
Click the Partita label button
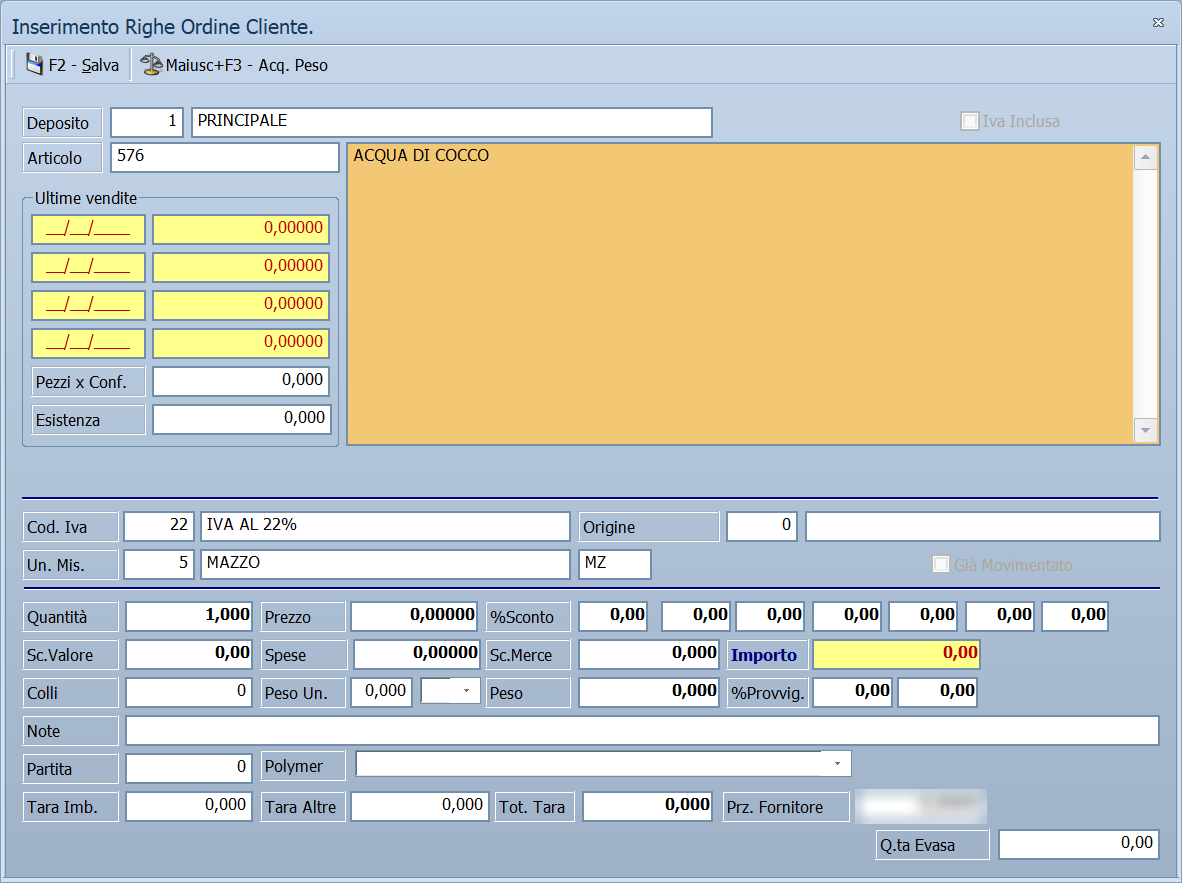(70, 769)
